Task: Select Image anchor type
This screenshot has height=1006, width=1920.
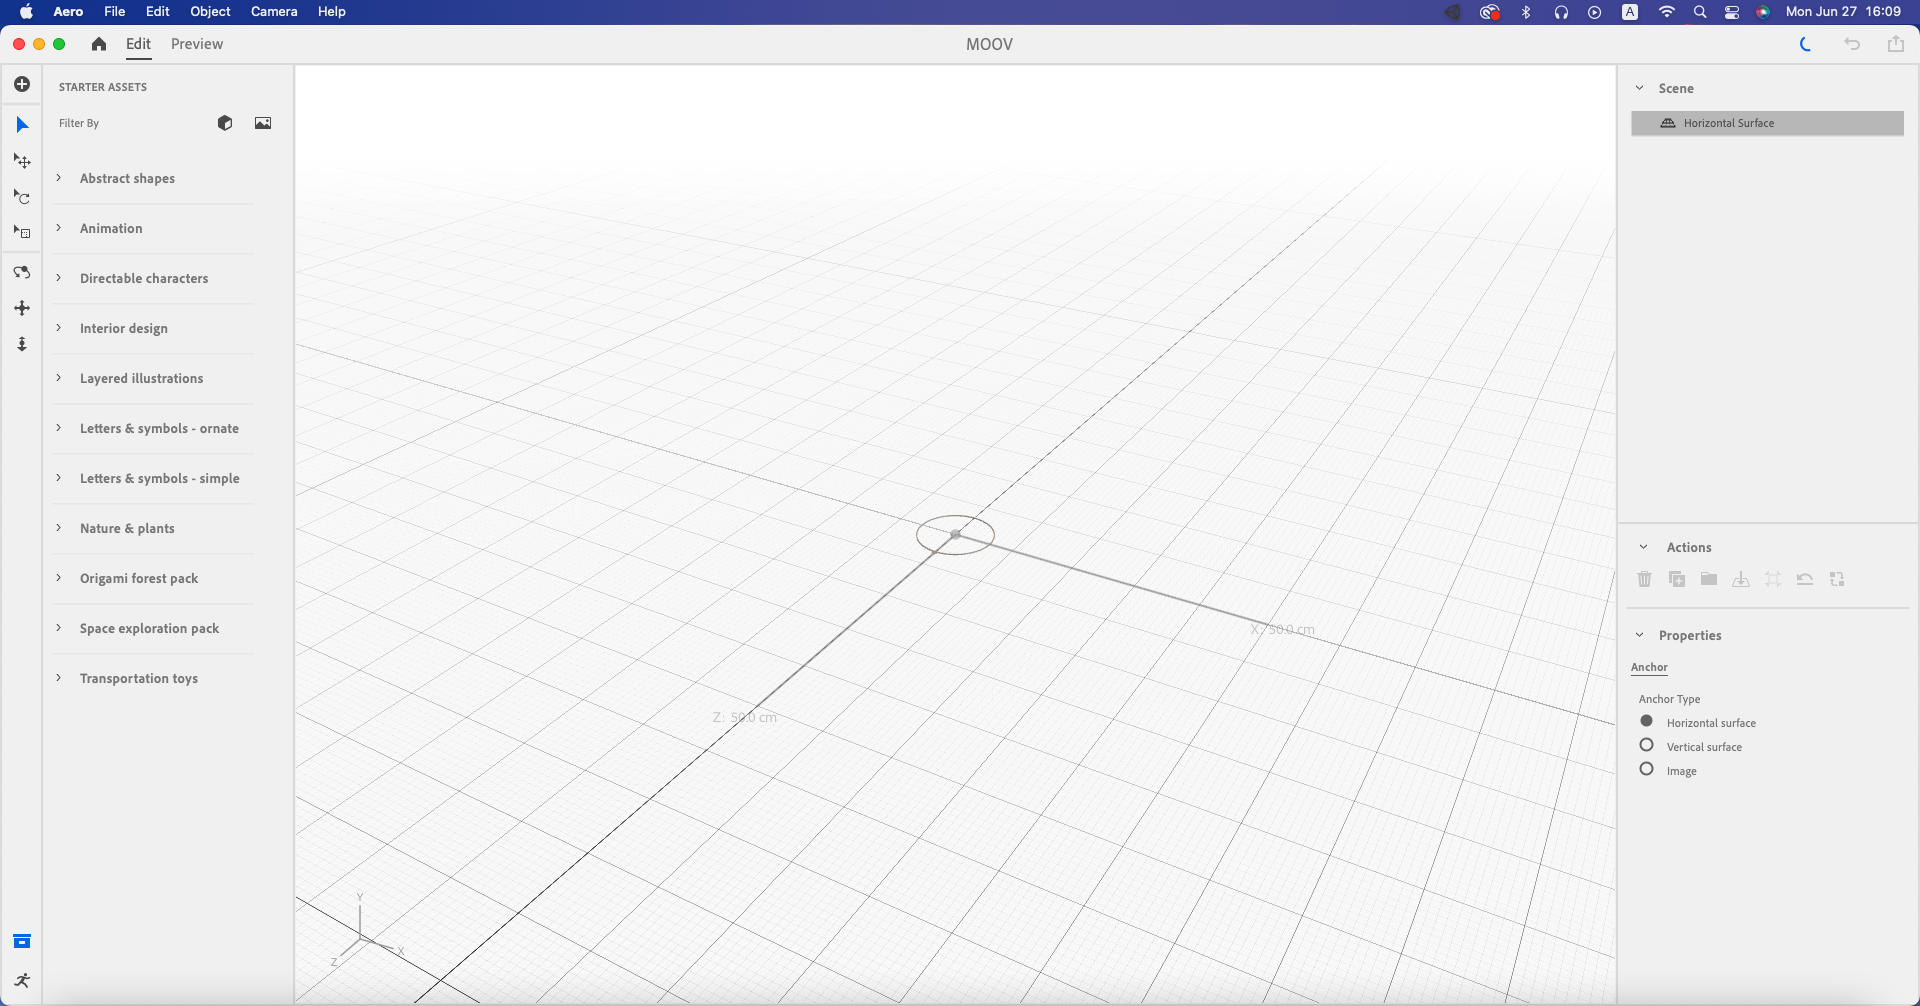Action: coord(1647,769)
